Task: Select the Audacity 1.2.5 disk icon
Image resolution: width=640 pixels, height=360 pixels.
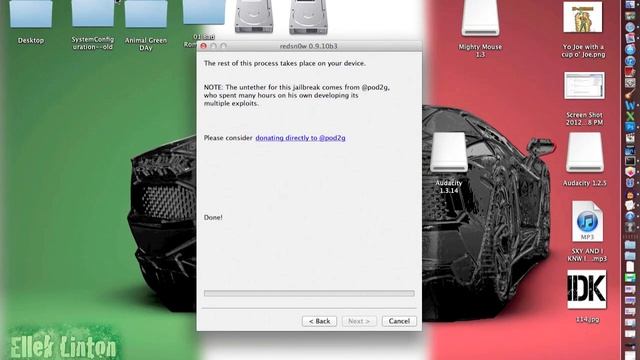Action: (x=584, y=152)
